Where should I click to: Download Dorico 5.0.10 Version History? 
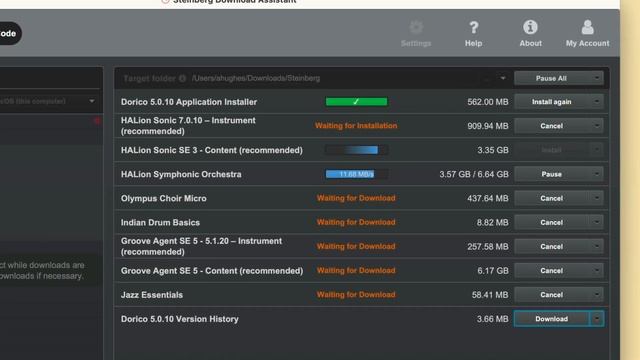click(x=551, y=318)
